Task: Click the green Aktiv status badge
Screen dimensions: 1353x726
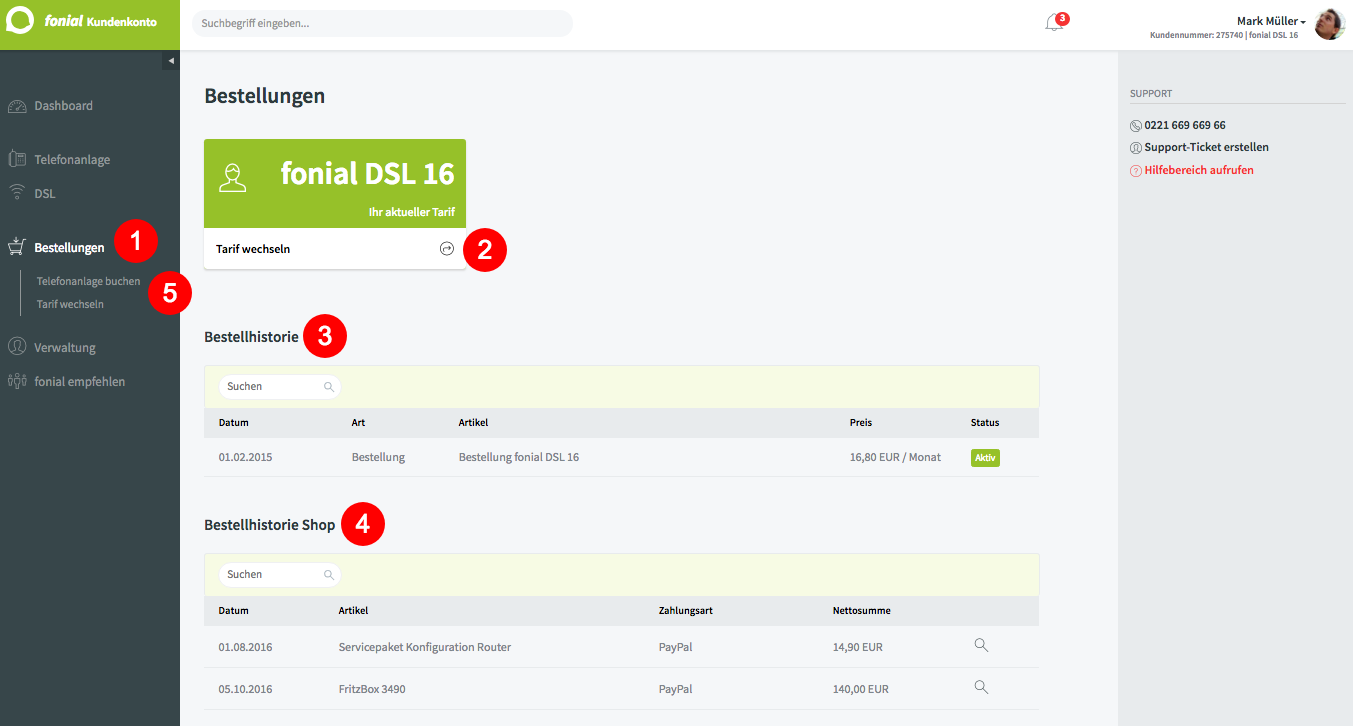Action: point(985,458)
